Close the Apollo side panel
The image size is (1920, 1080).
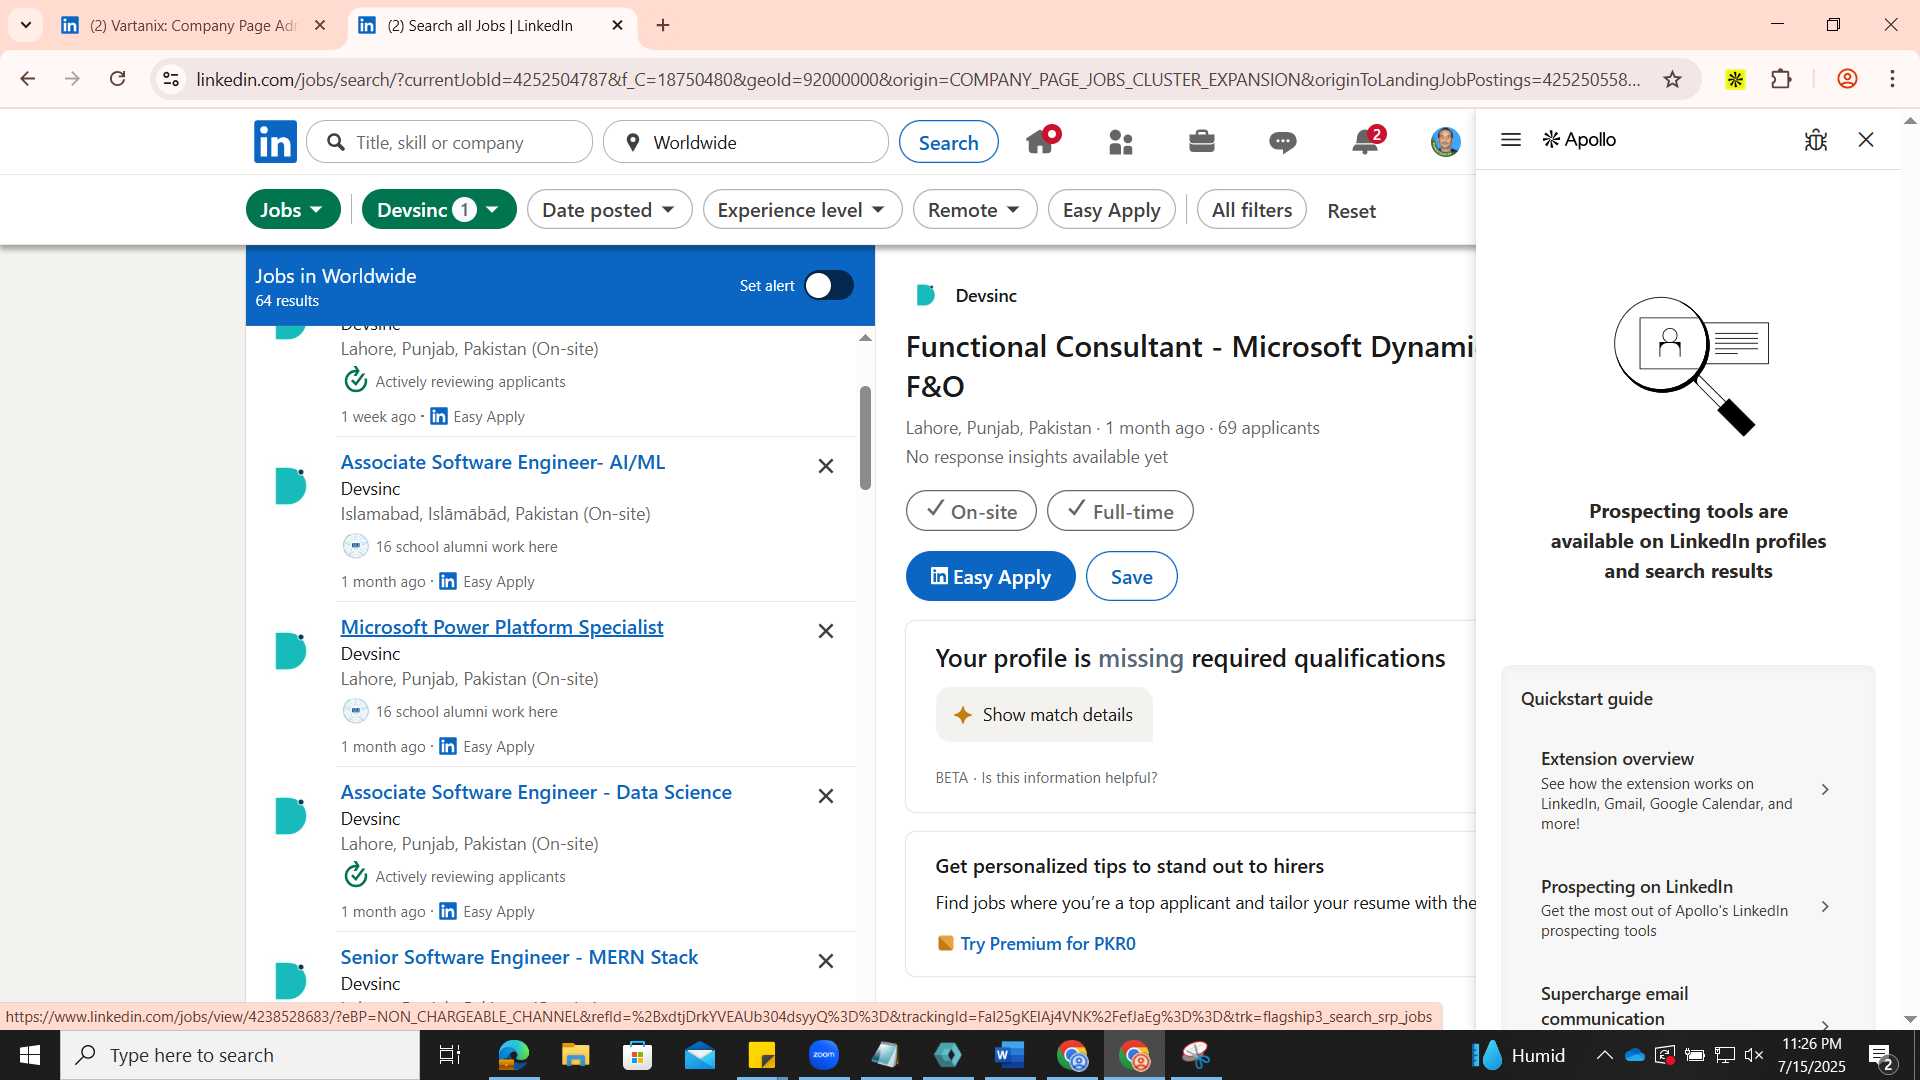1866,140
